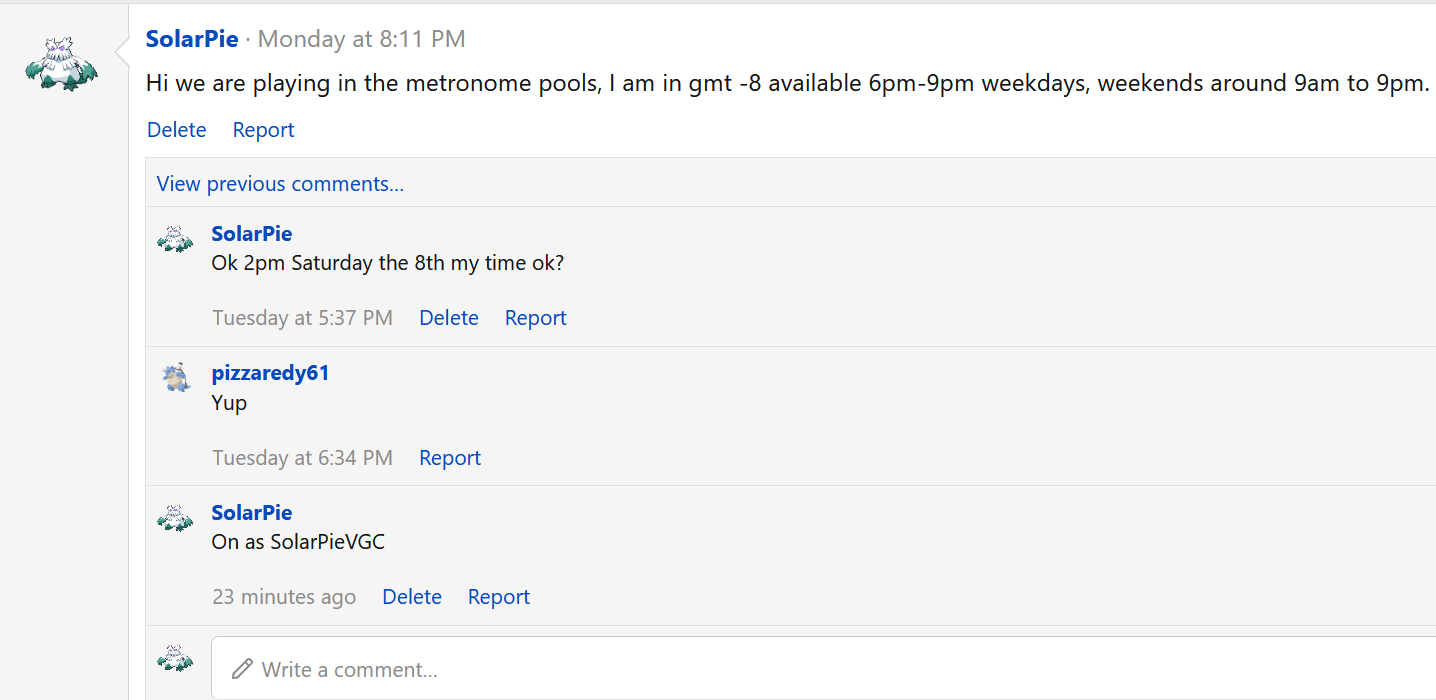The height and width of the screenshot is (700, 1436).
Task: Click the 'Tuesday at 6:34 PM' timestamp
Action: [302, 458]
